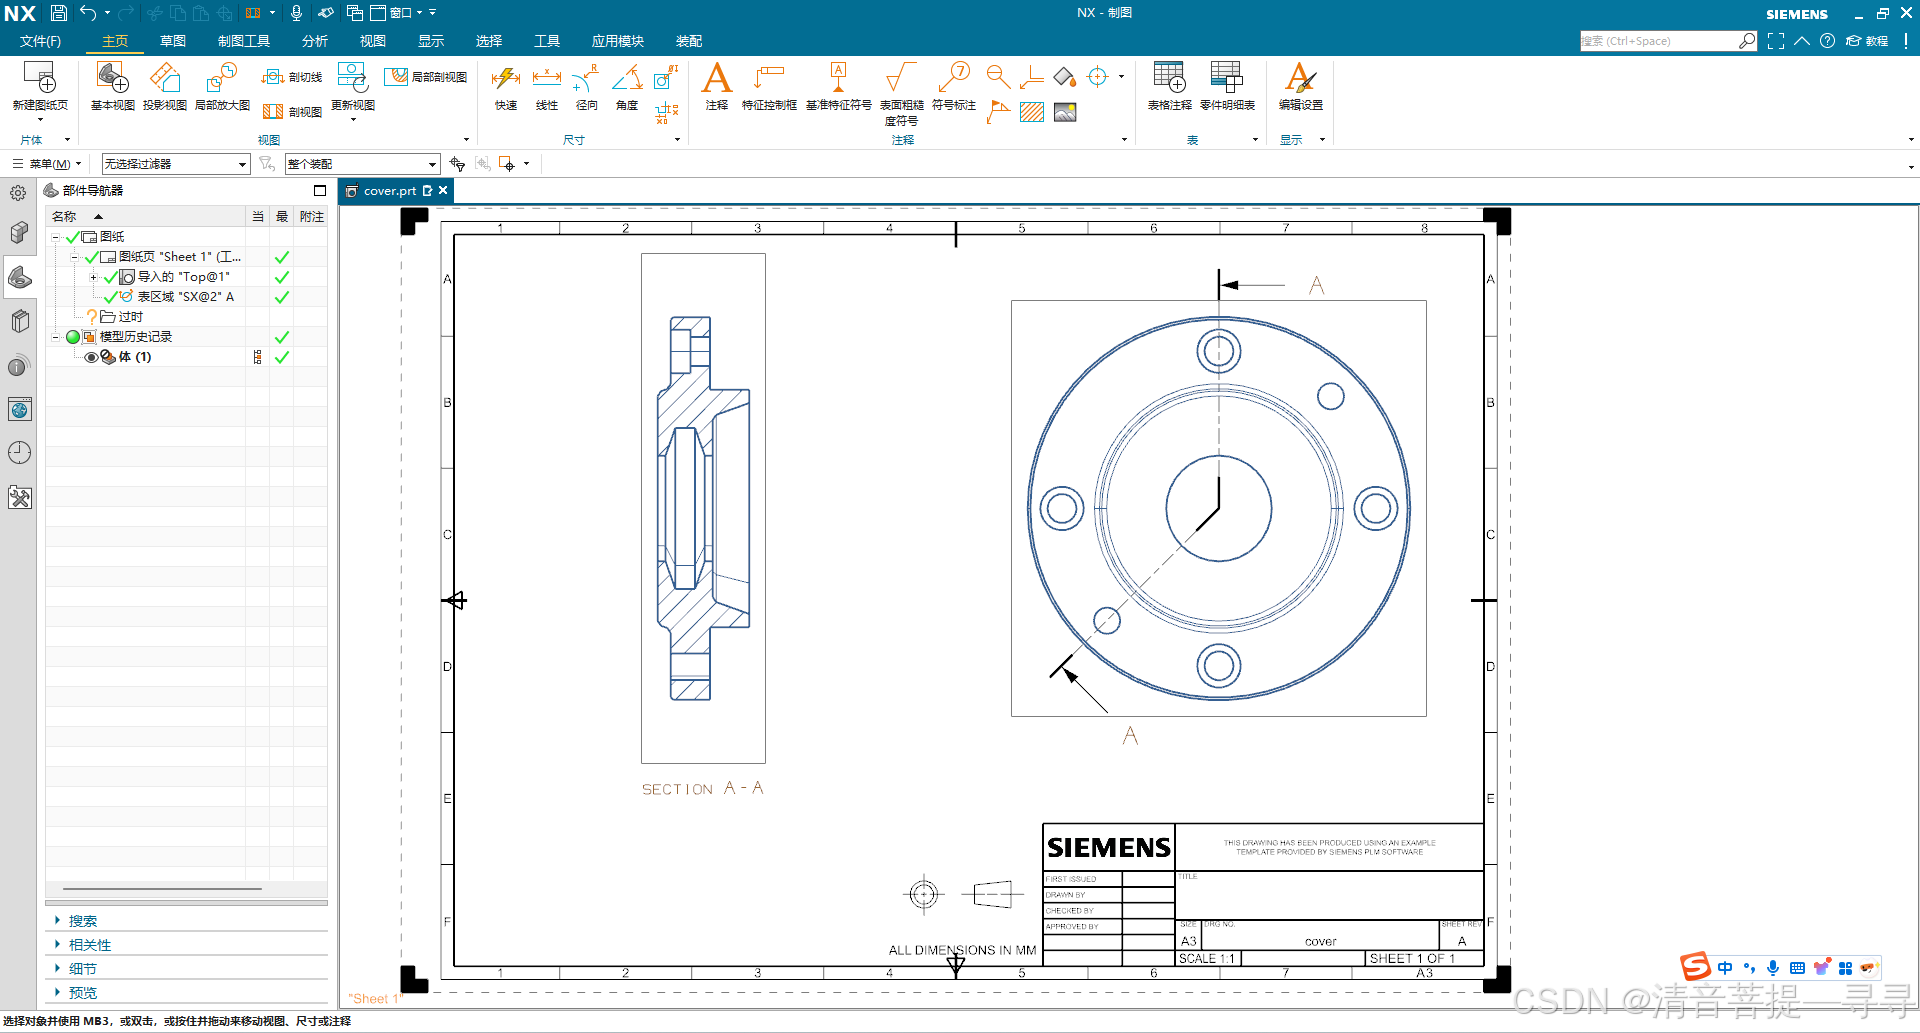The image size is (1920, 1033).
Task: Click the Save icon in title bar
Action: [x=59, y=13]
